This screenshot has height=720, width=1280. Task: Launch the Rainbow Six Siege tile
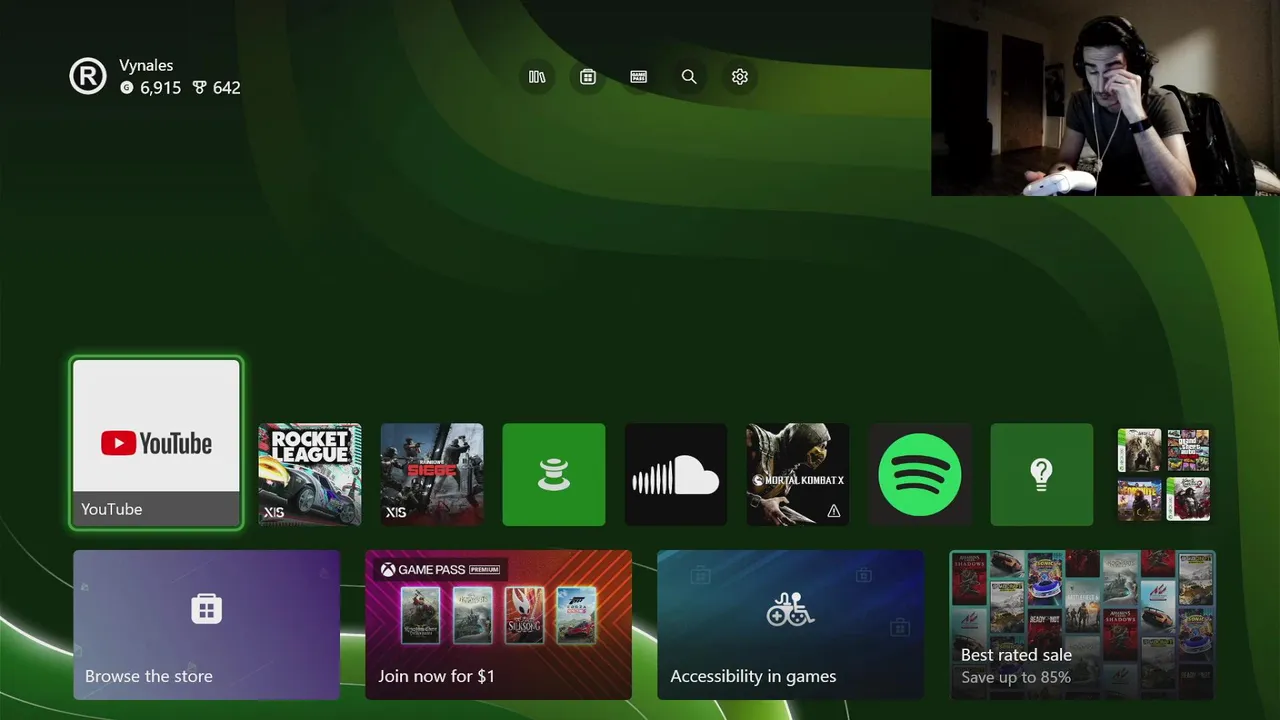pyautogui.click(x=432, y=474)
